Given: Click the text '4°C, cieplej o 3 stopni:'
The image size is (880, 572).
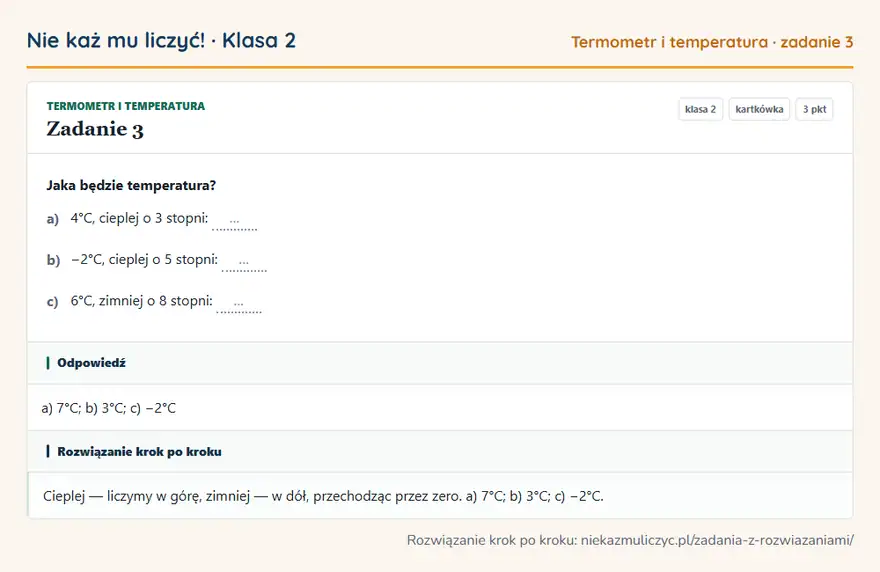Looking at the screenshot, I should 139,218.
